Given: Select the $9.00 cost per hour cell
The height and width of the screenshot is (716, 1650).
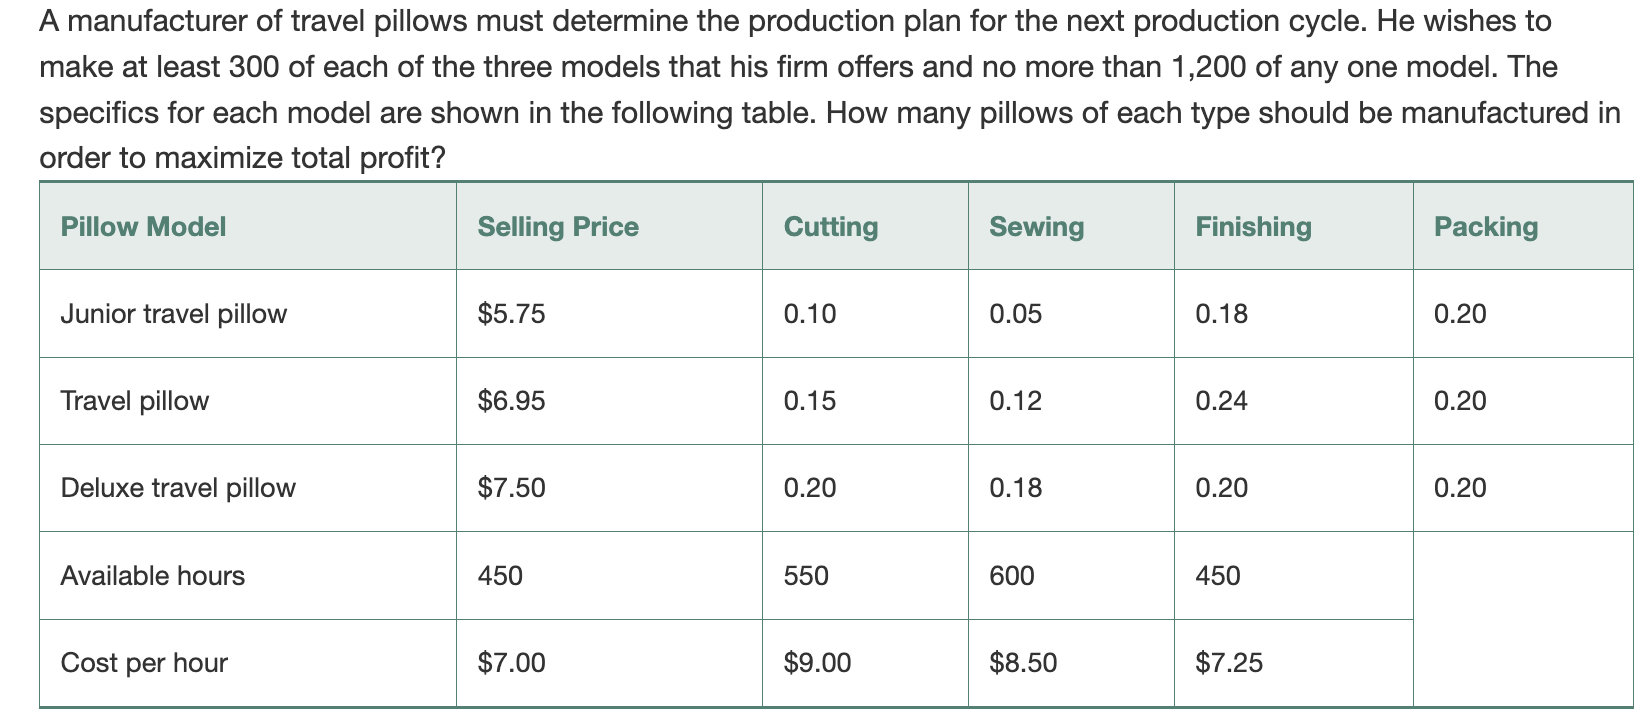Looking at the screenshot, I should 817,663.
